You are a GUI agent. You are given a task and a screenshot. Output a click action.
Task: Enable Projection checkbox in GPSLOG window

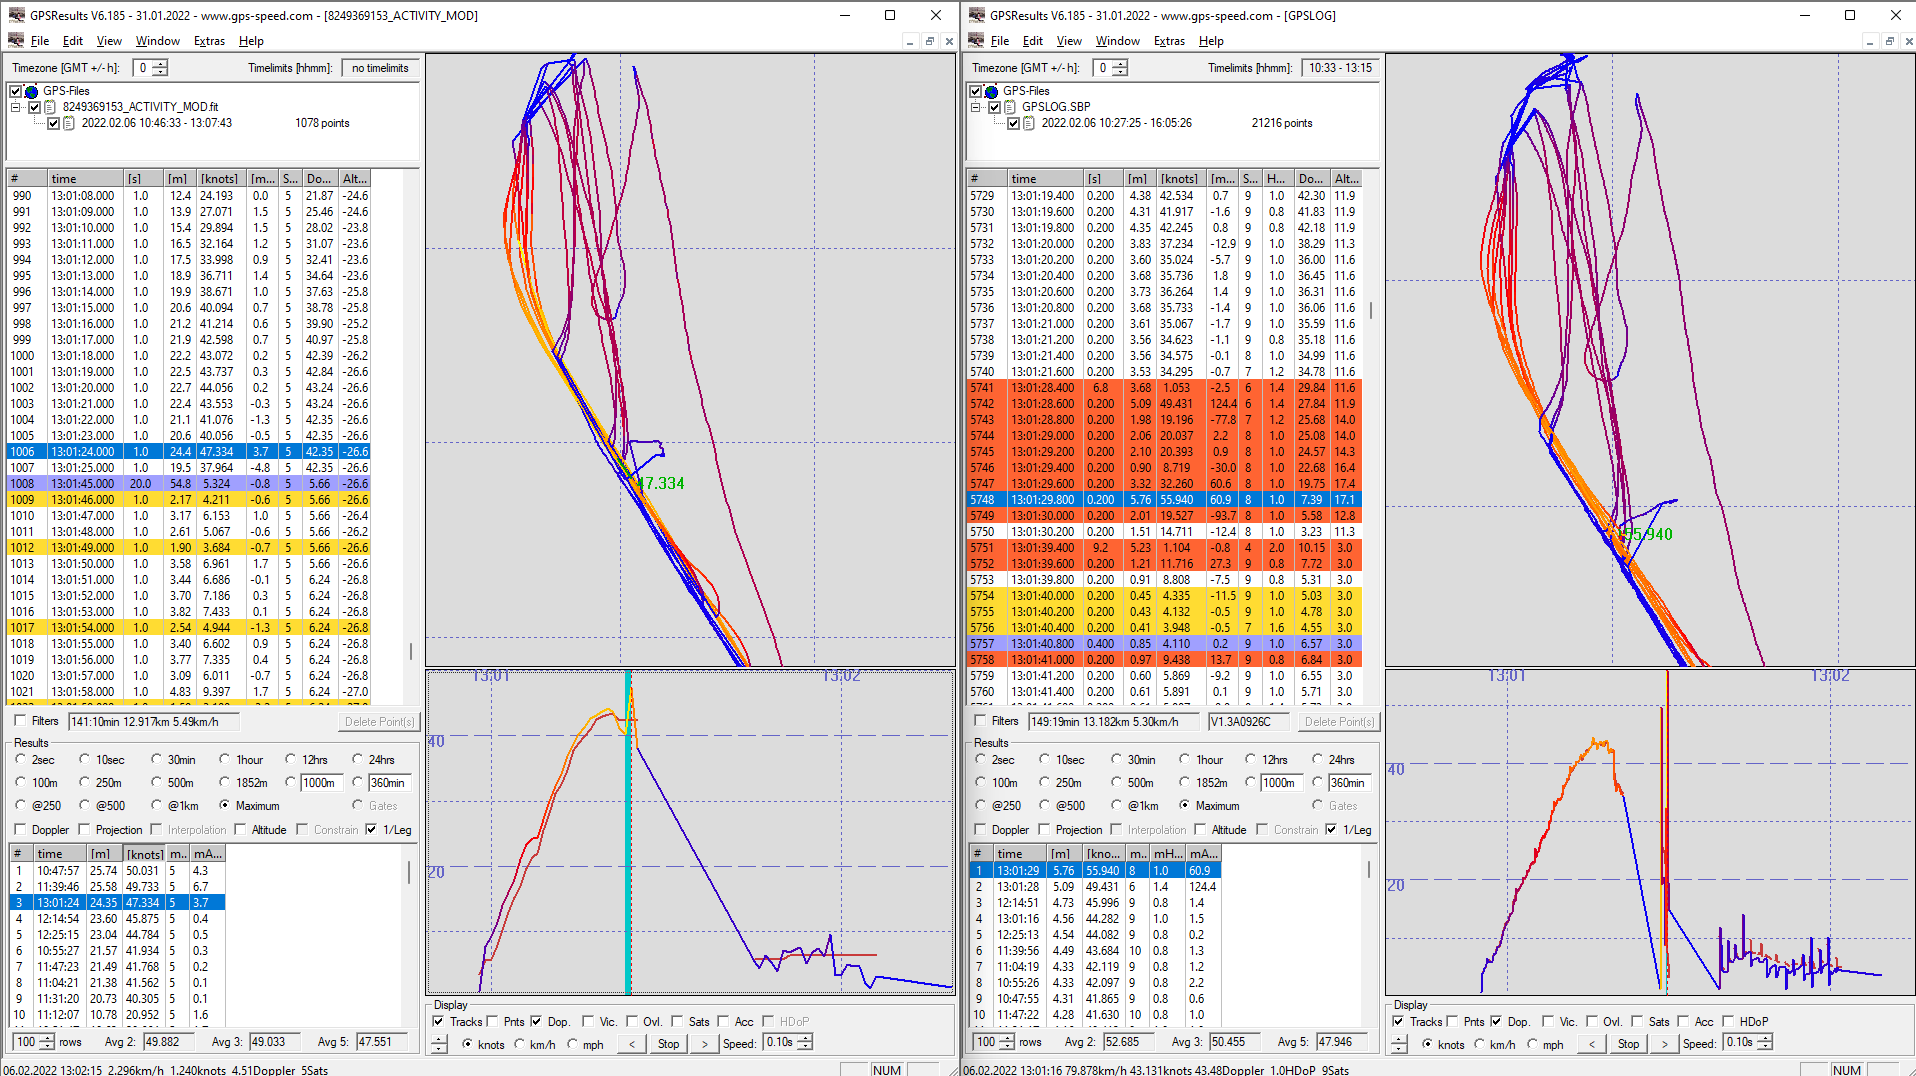point(1045,830)
